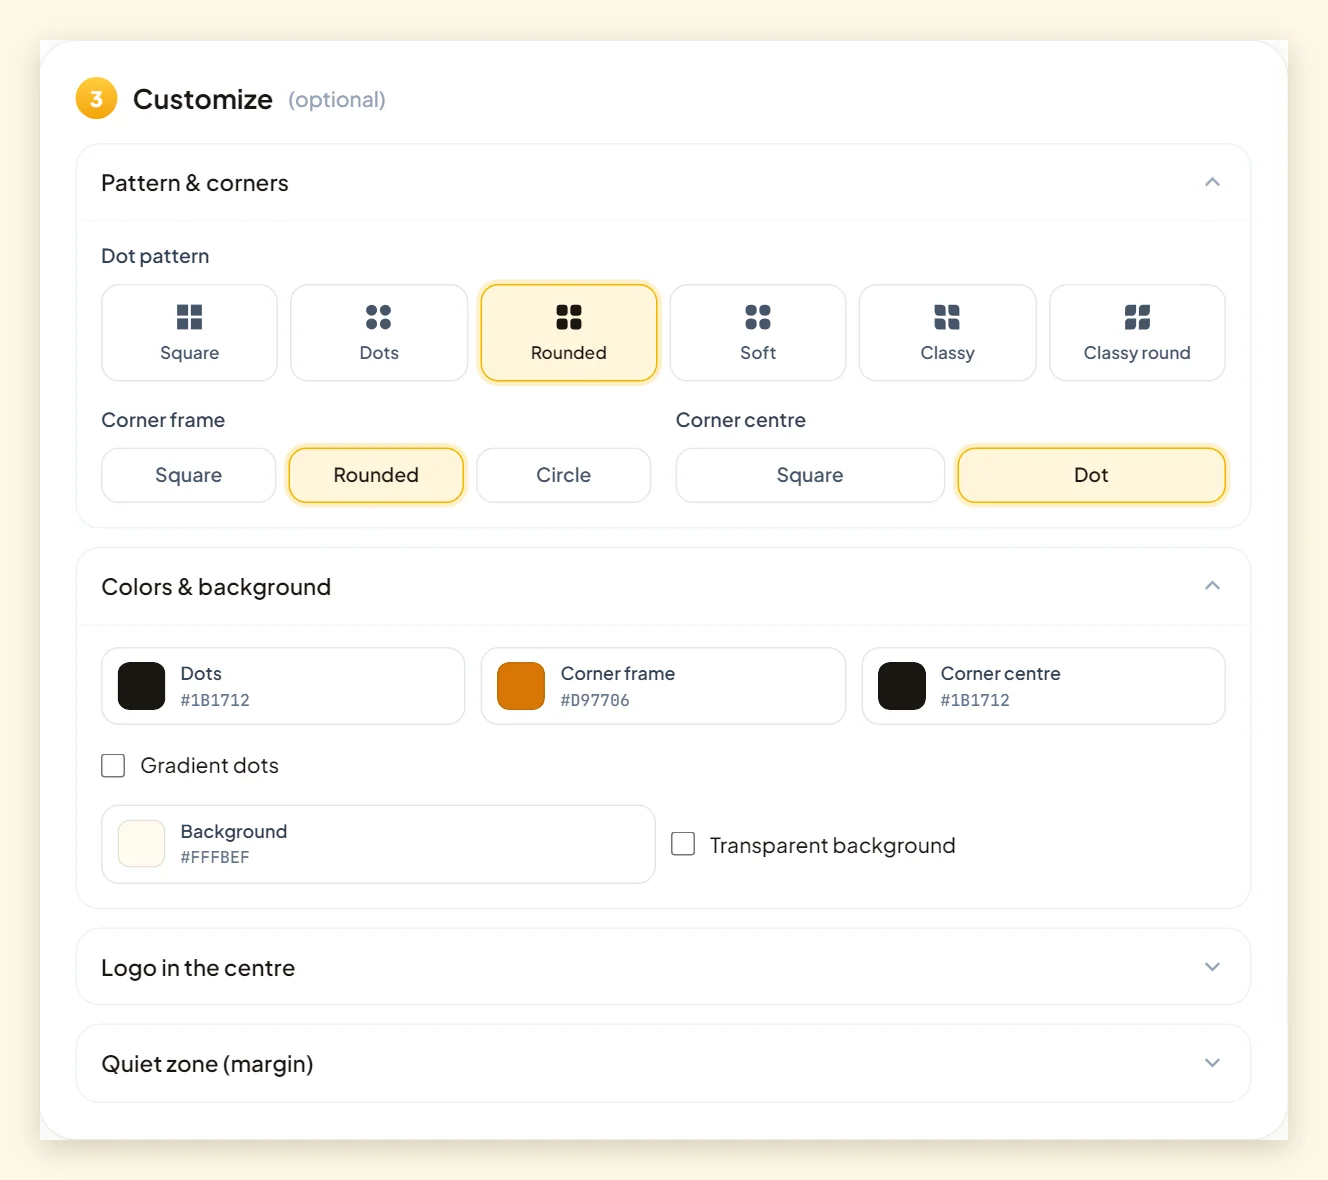Click the Dot pattern label
The image size is (1328, 1180).
point(155,256)
